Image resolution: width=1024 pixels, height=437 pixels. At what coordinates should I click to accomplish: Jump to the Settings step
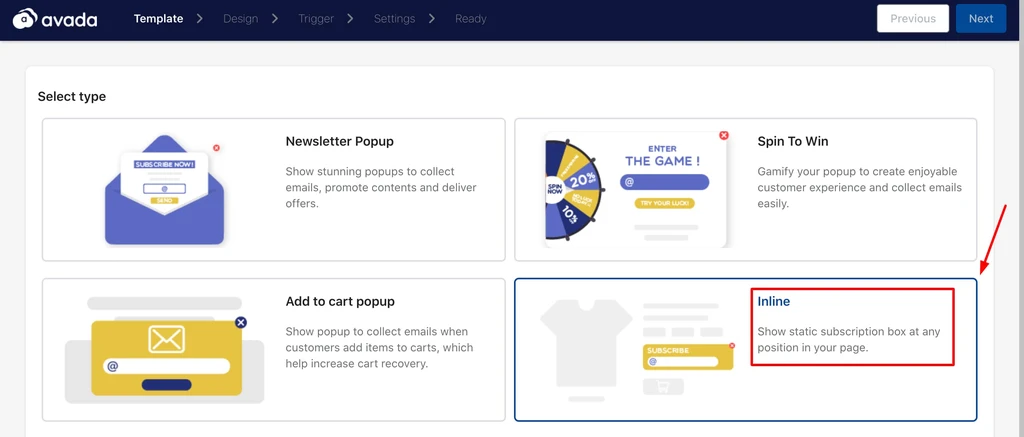pos(395,19)
